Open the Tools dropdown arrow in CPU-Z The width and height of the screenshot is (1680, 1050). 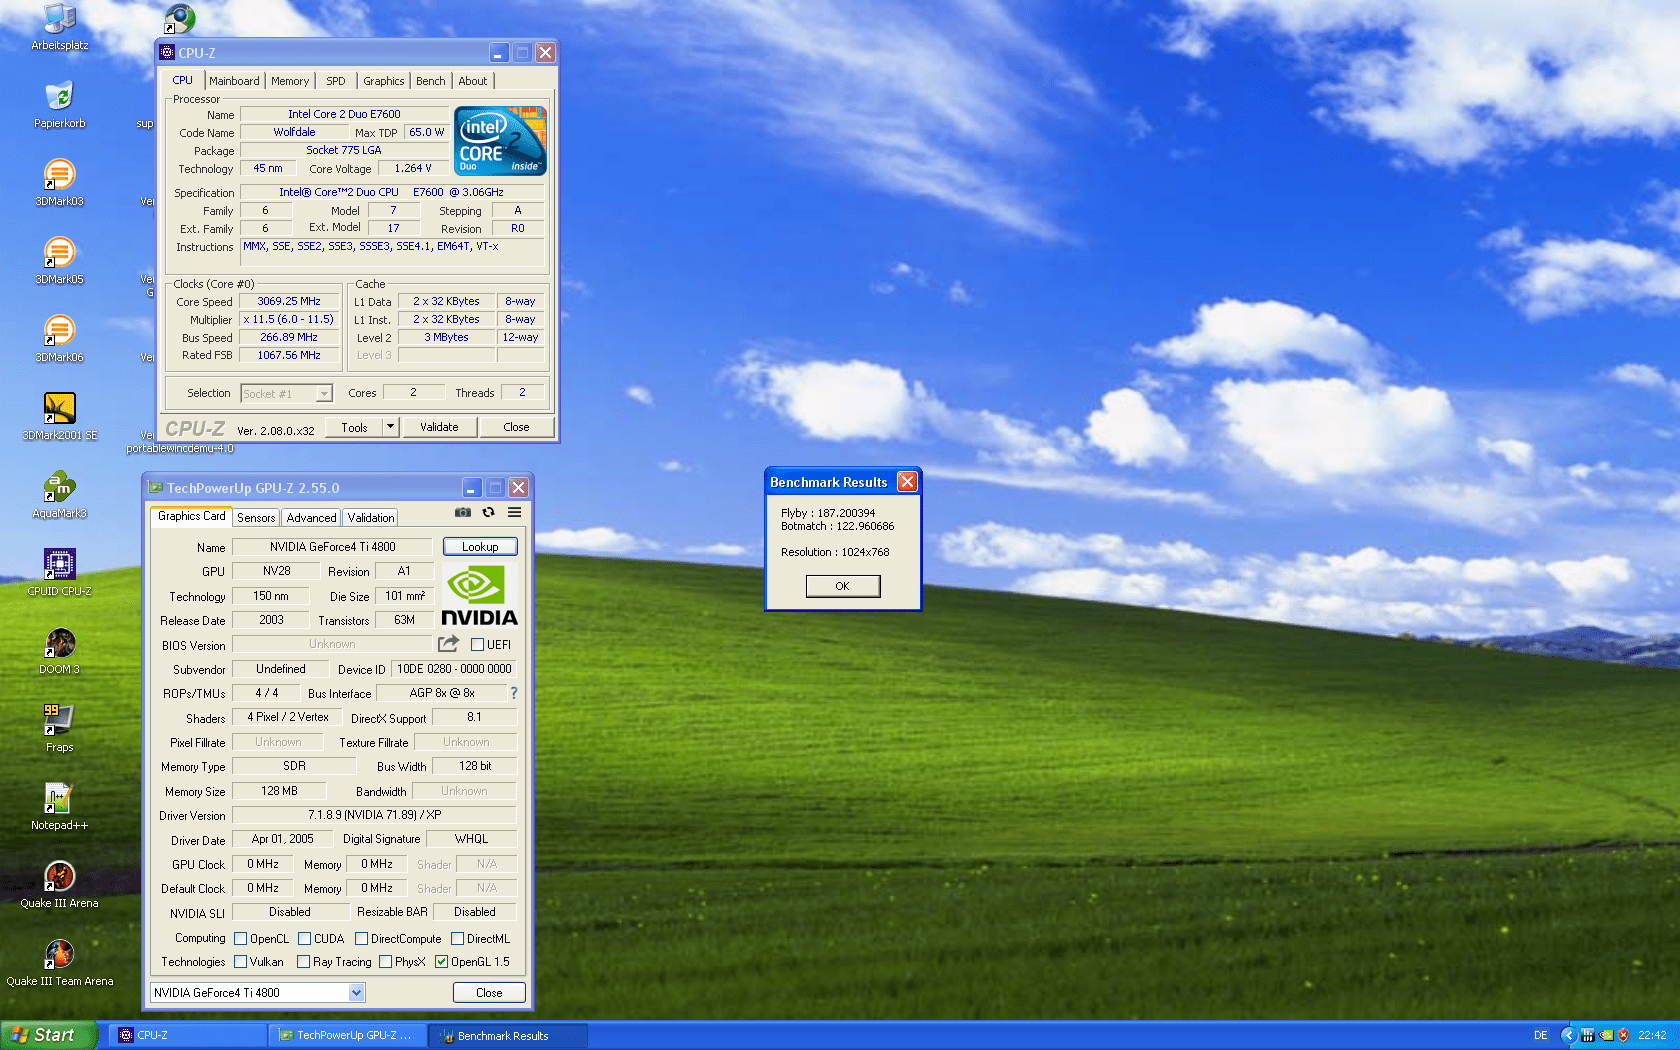click(x=390, y=427)
